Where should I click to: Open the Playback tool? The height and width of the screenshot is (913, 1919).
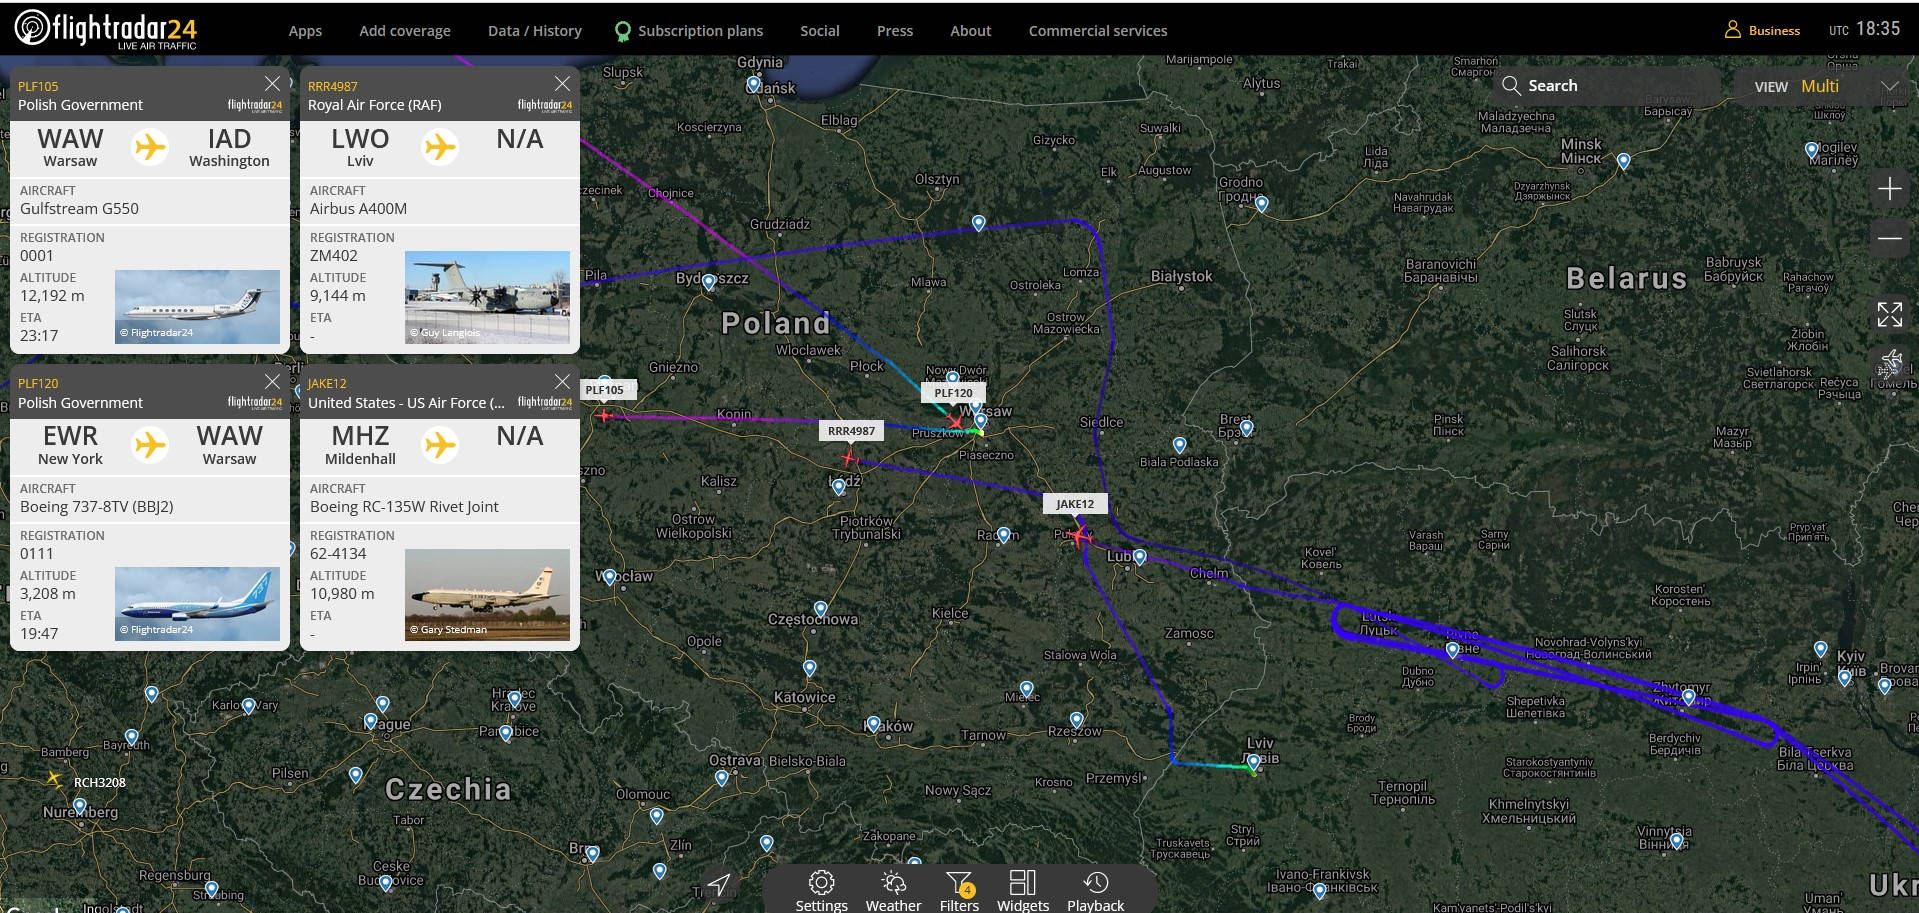pos(1095,890)
